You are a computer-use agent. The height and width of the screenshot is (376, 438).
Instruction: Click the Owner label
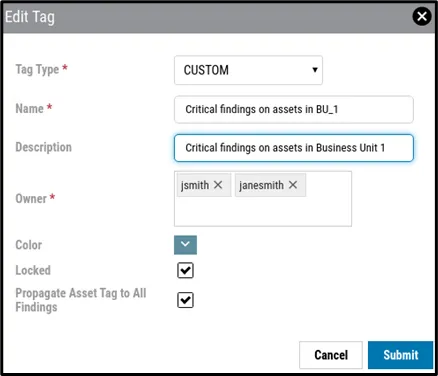[x=31, y=198]
